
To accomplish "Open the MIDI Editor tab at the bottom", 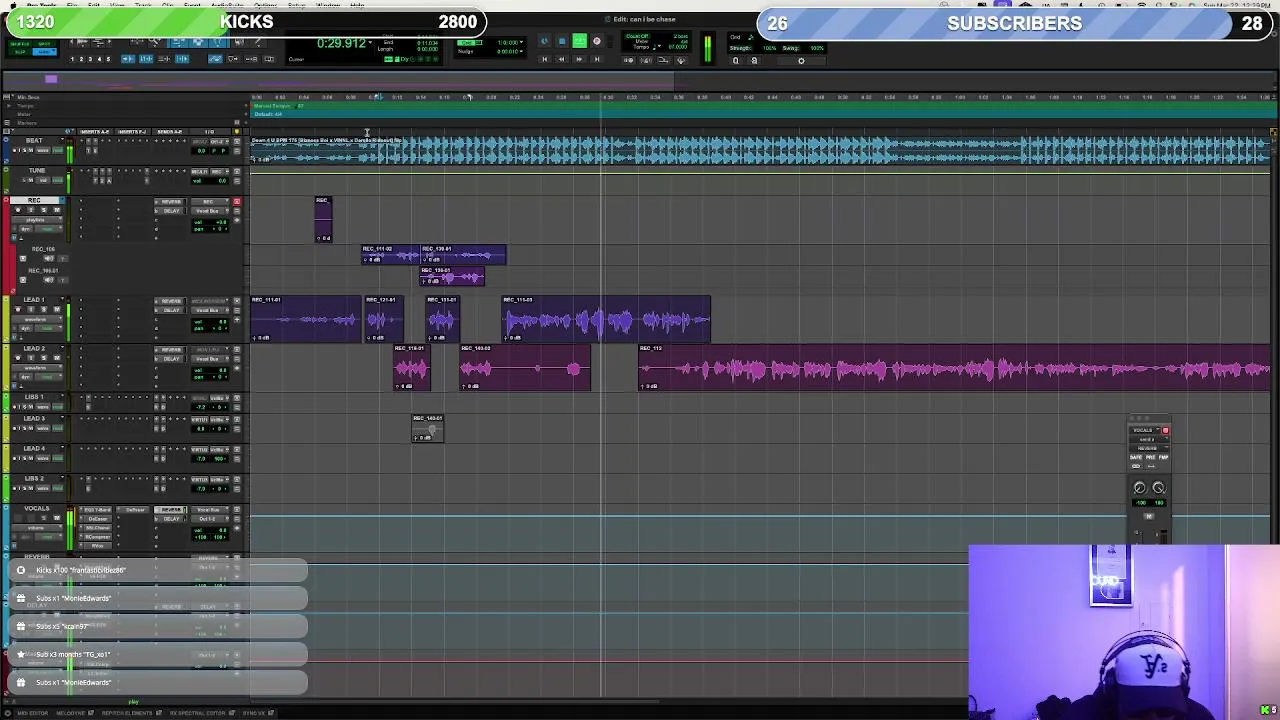I will pyautogui.click(x=32, y=713).
